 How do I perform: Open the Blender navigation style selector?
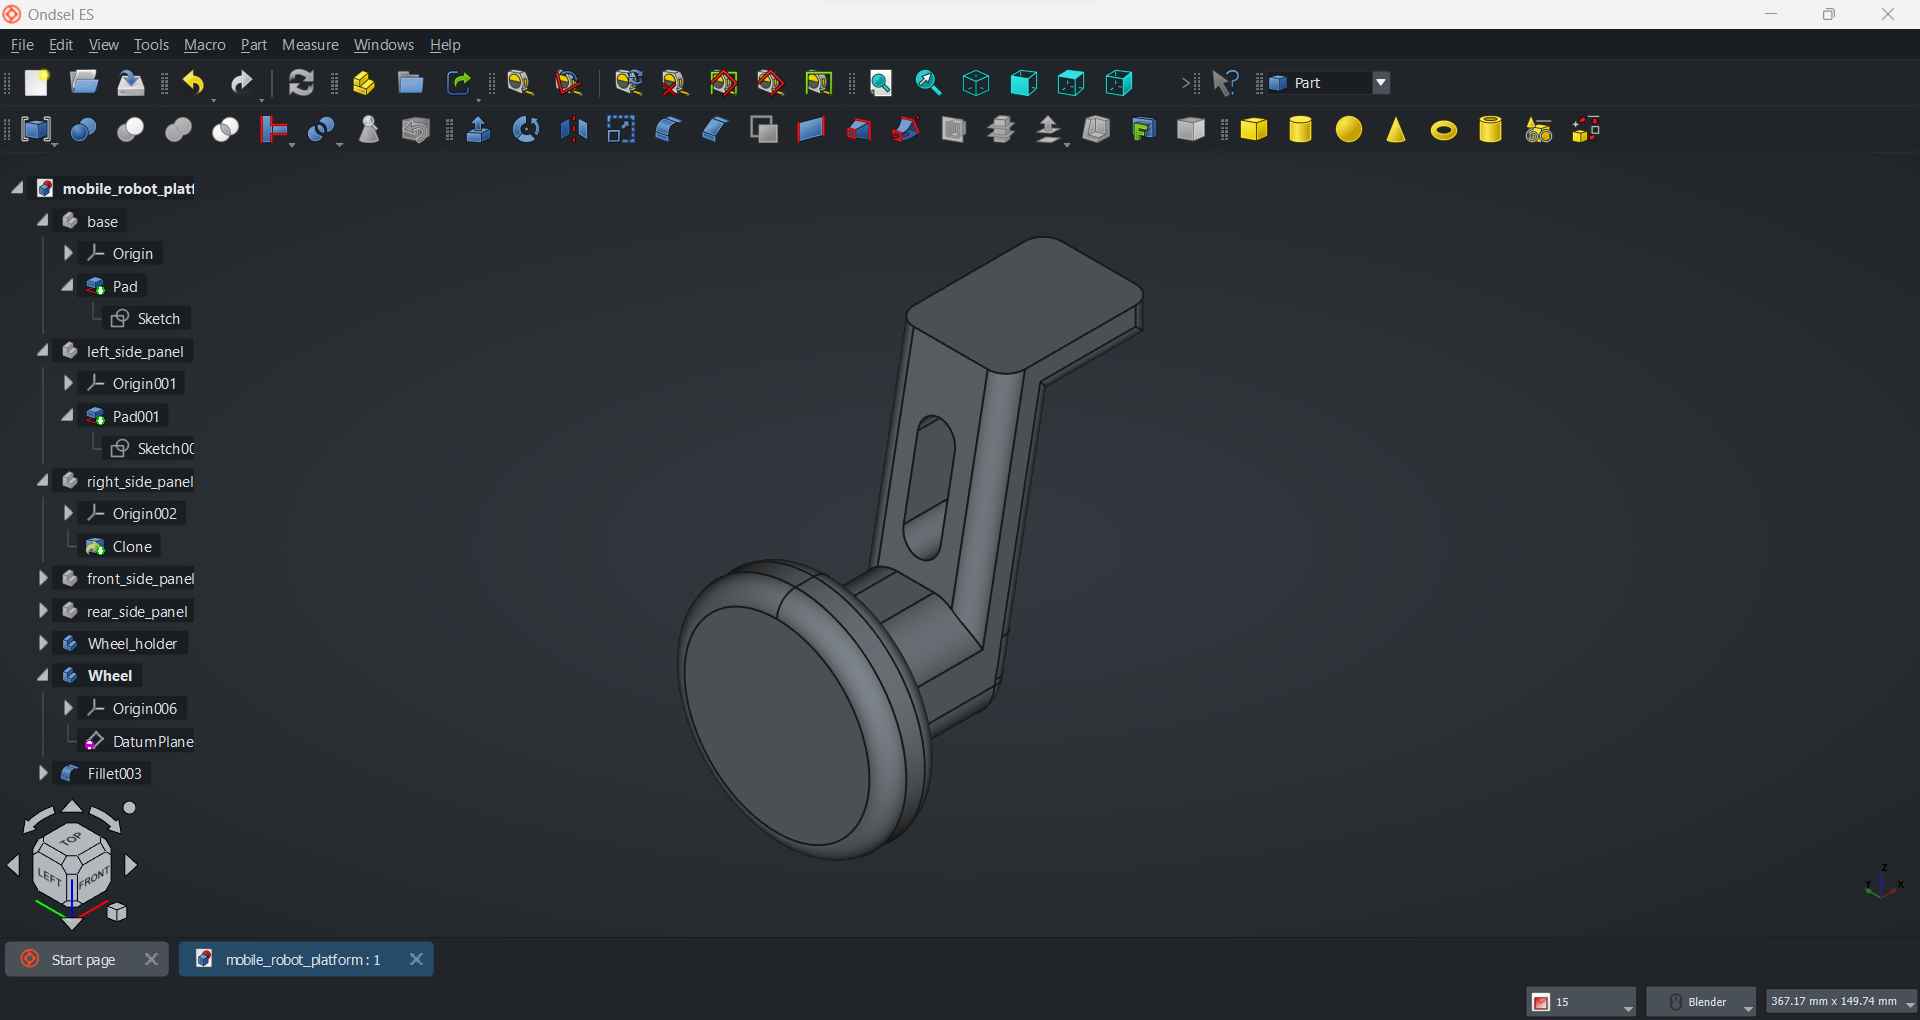tap(1702, 1002)
